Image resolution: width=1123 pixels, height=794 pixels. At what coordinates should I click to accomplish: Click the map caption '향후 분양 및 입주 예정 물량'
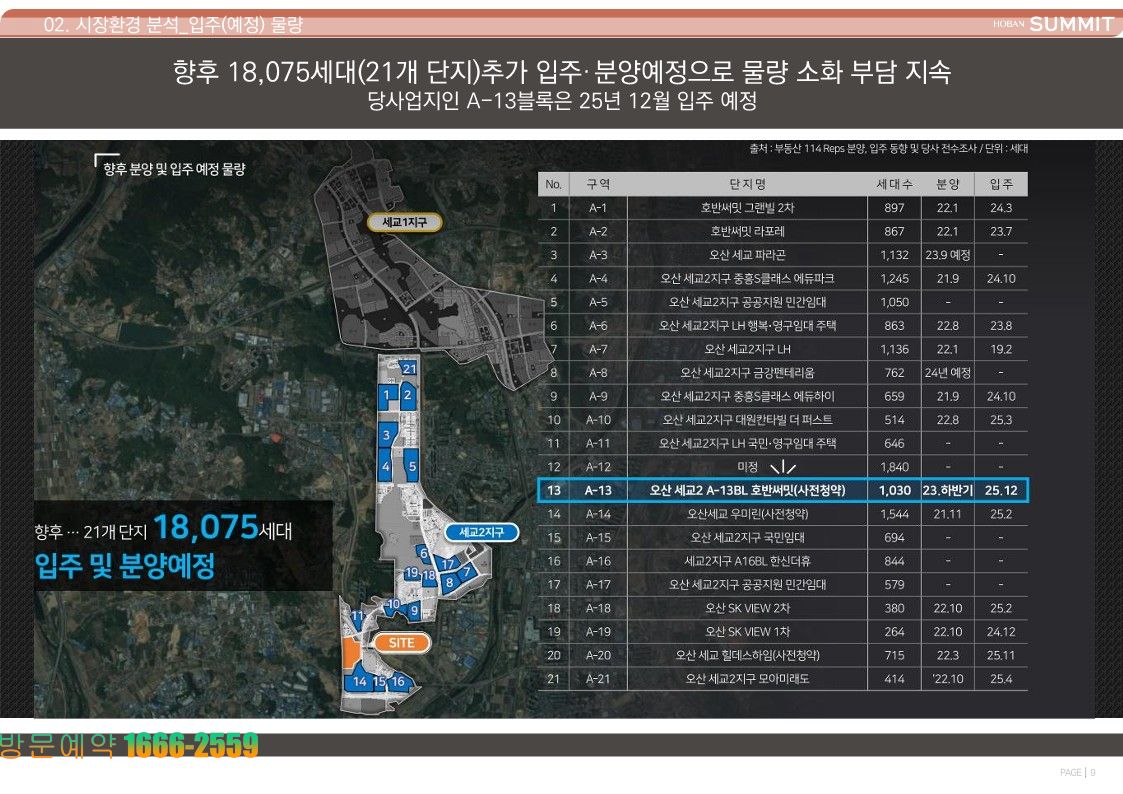click(x=174, y=169)
